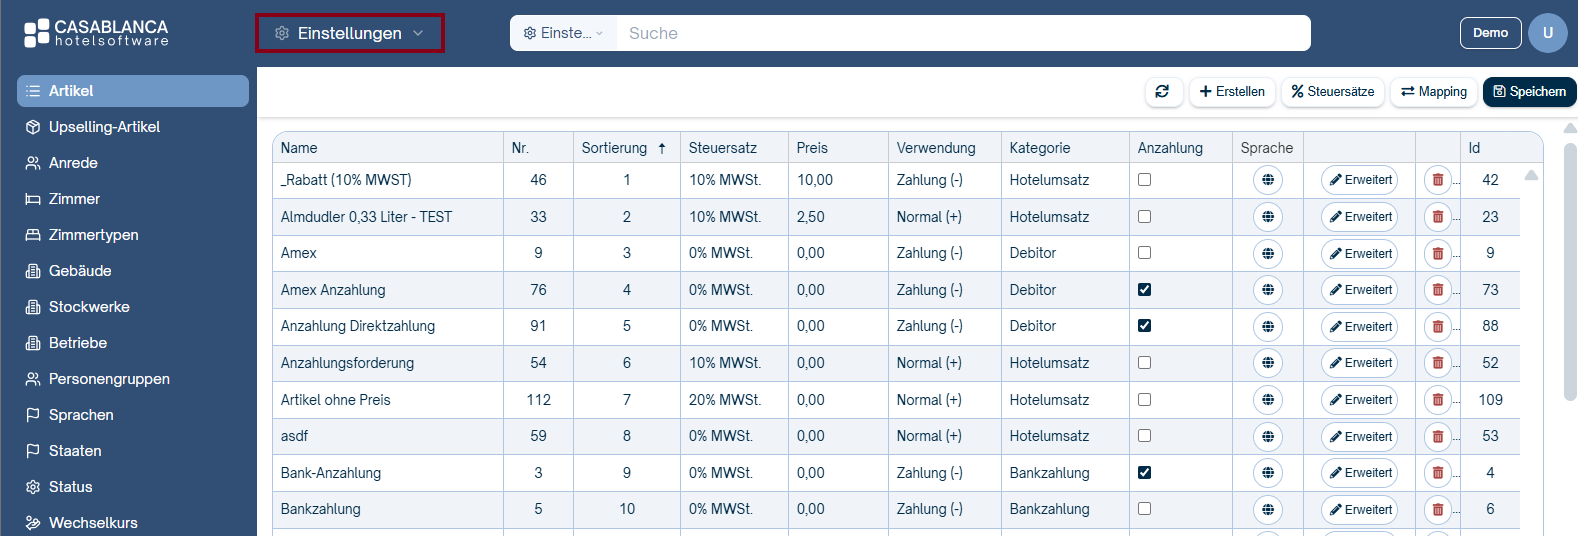This screenshot has width=1578, height=536.
Task: Click the page vertical scrollbar
Action: 1570,272
